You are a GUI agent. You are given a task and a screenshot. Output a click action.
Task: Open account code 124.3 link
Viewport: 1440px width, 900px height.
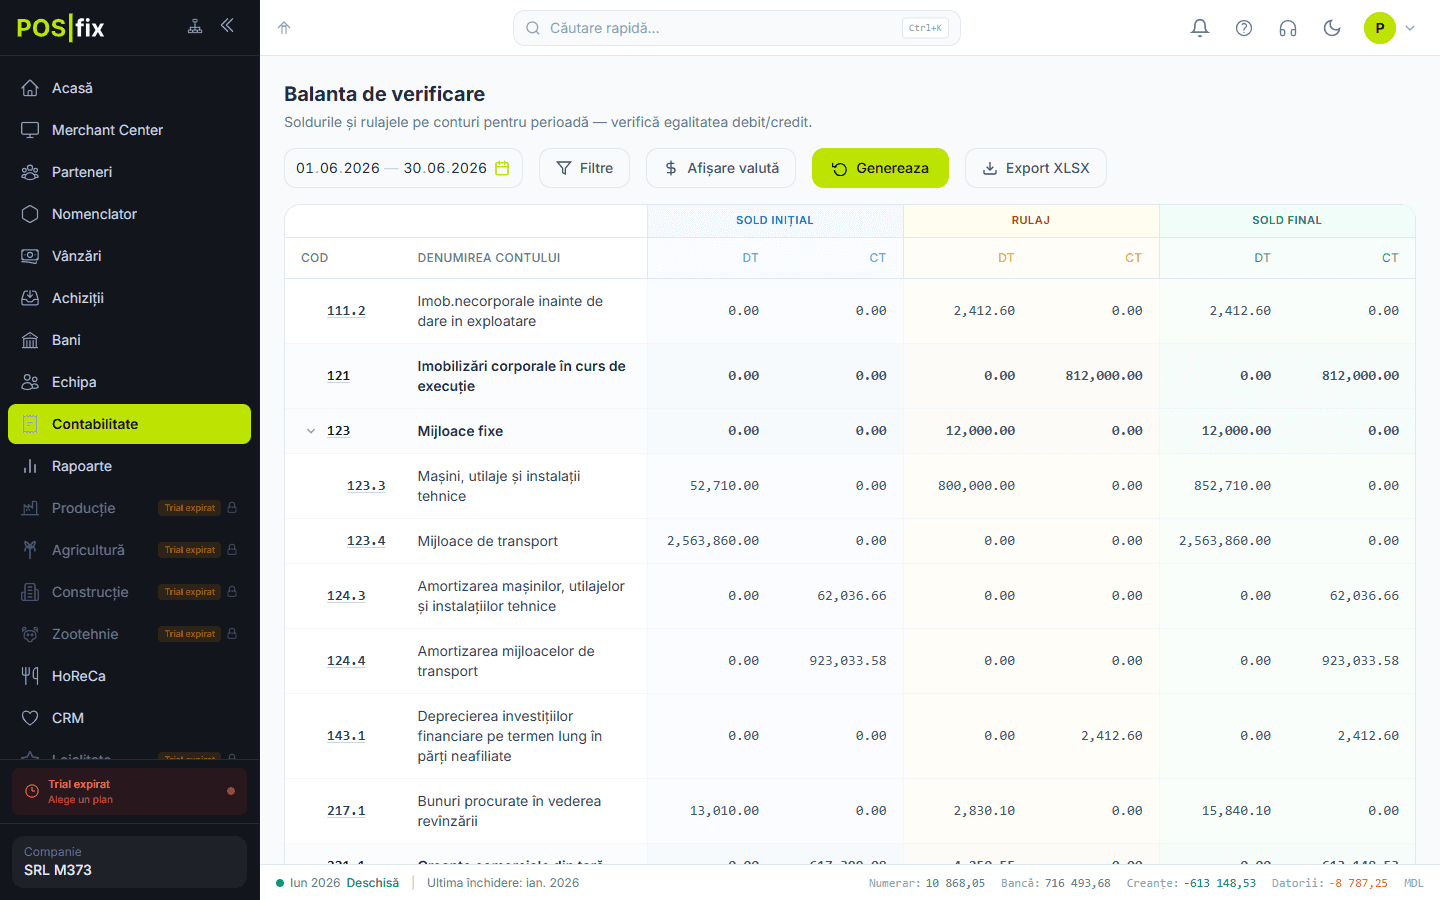[346, 596]
